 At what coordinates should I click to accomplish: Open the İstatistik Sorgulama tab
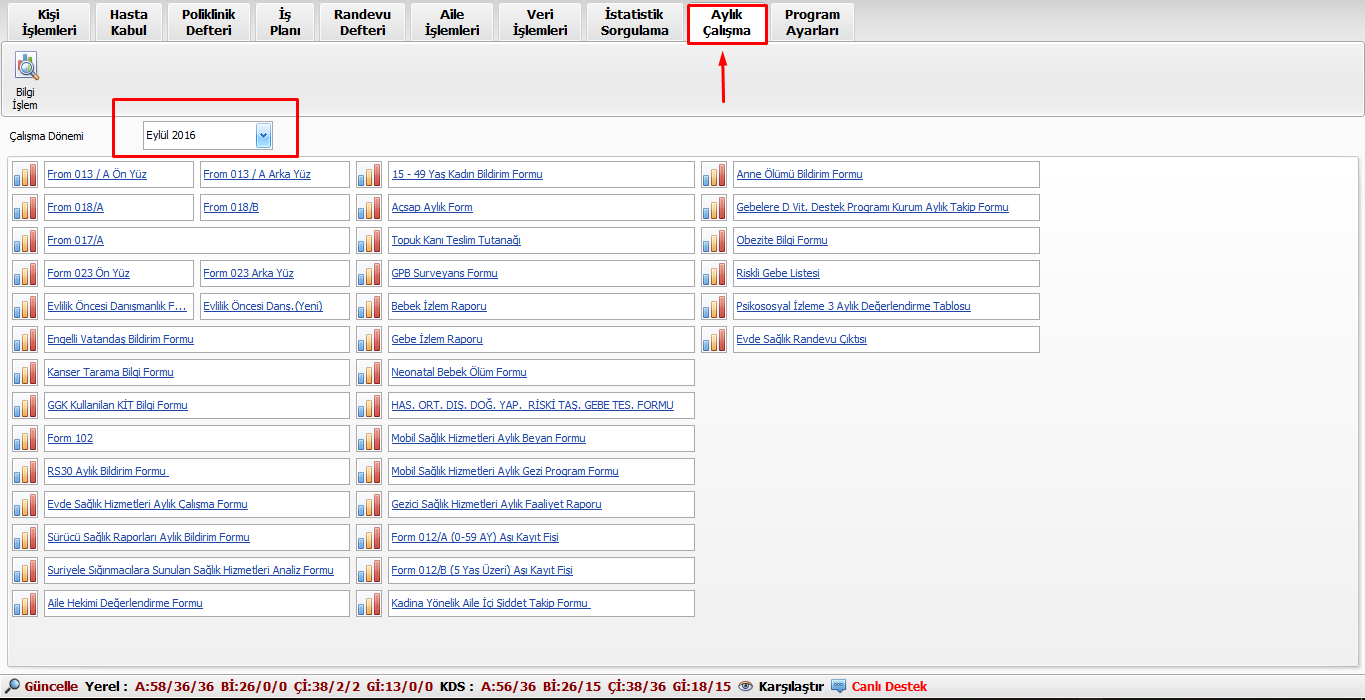634,22
